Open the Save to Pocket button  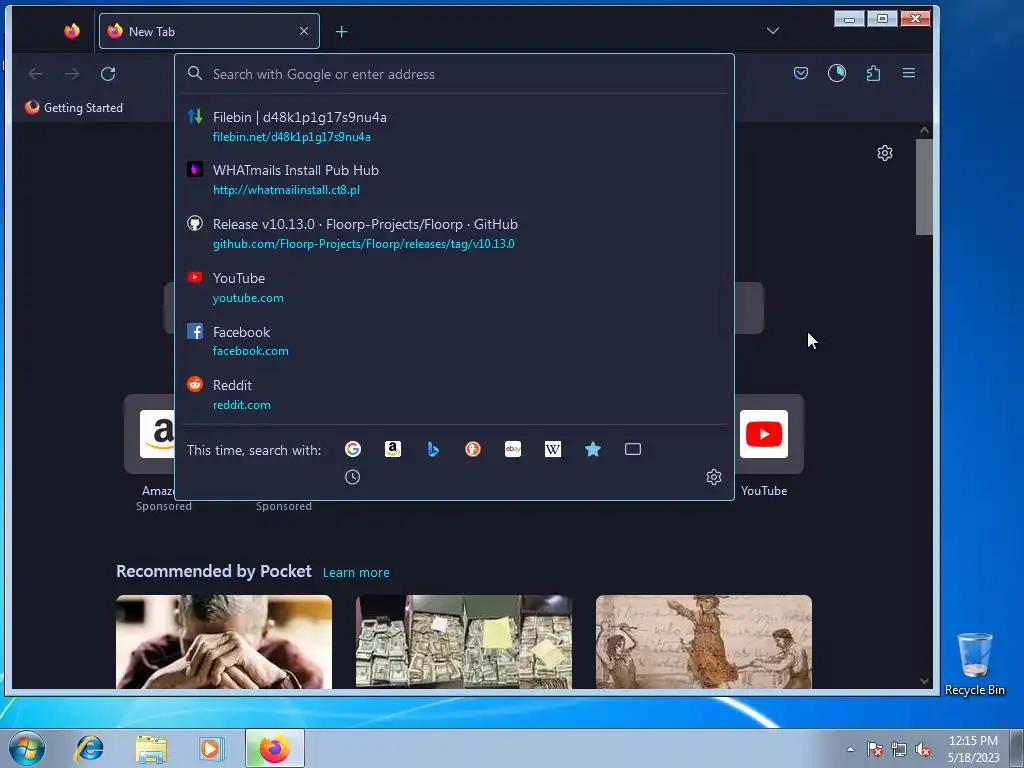(801, 73)
